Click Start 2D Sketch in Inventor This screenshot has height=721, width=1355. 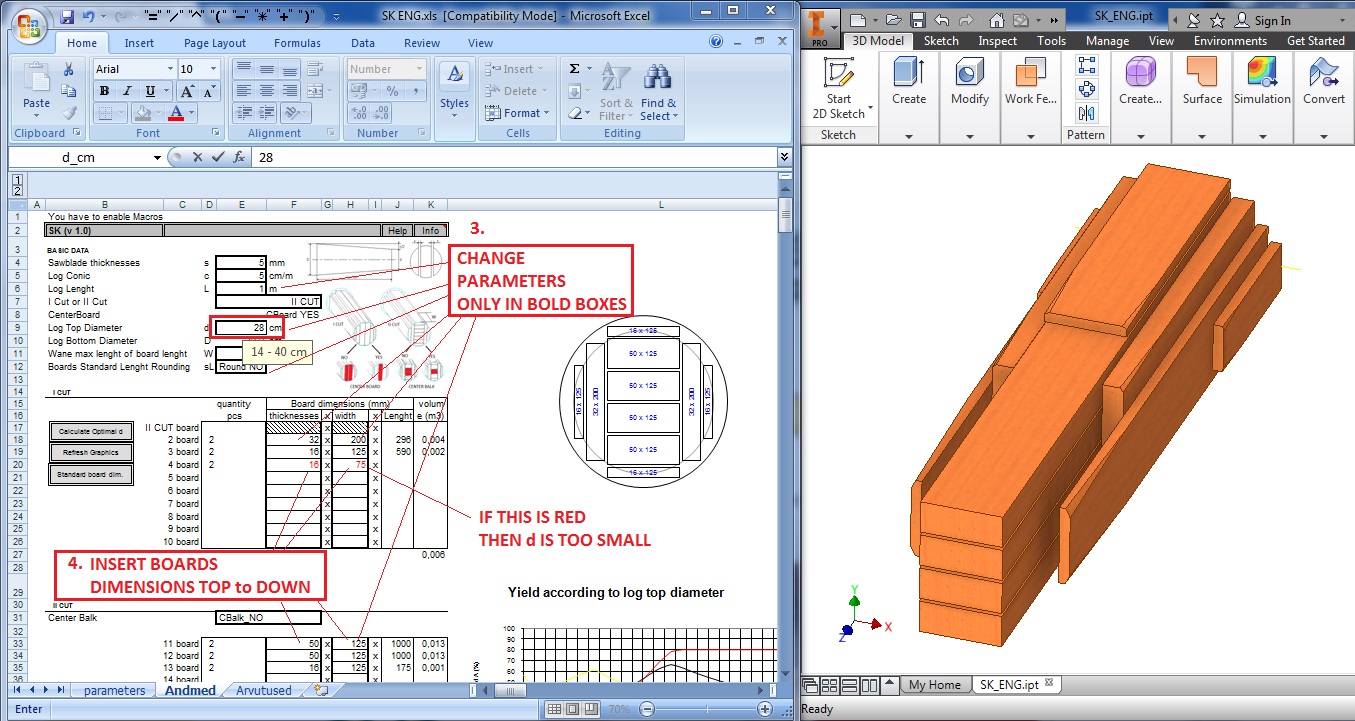pos(840,90)
